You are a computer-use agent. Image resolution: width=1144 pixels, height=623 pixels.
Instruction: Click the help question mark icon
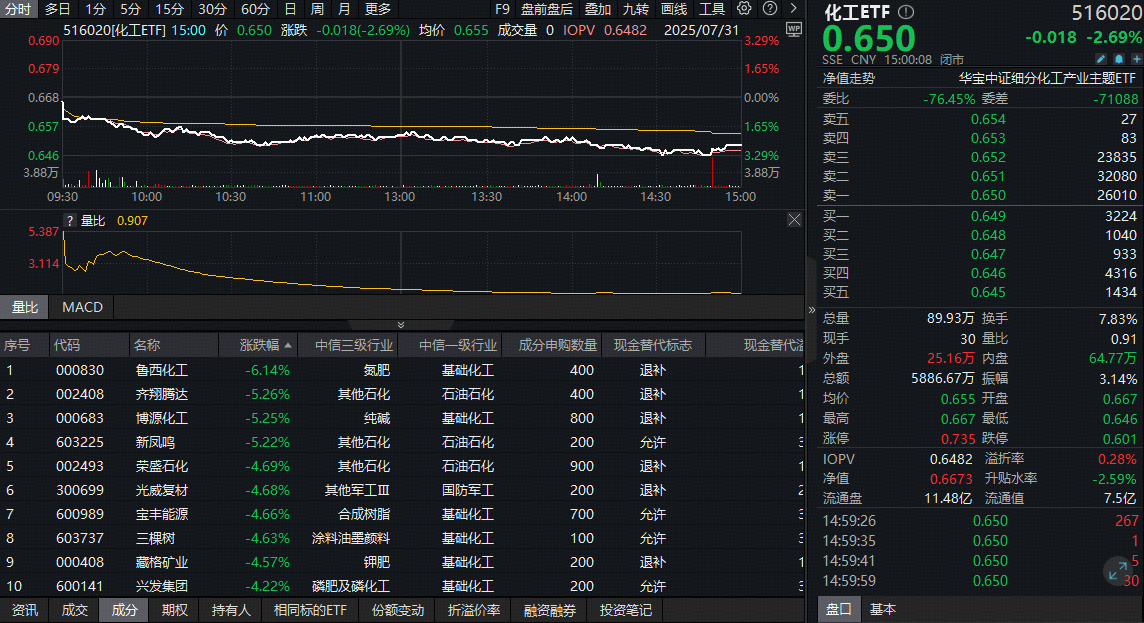click(x=770, y=9)
